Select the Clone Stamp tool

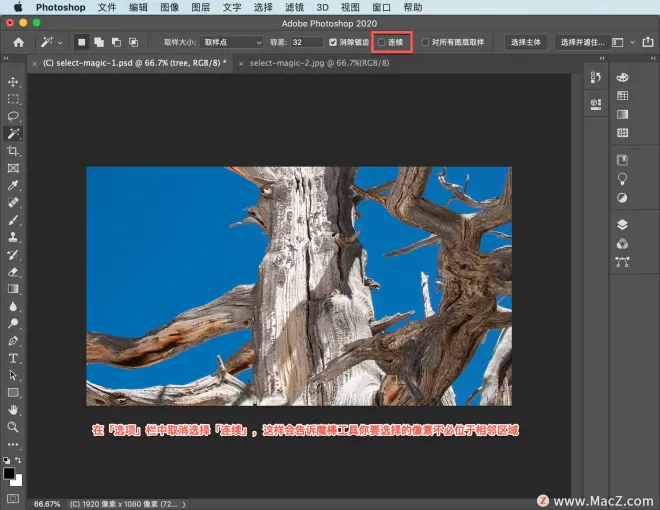(x=13, y=237)
